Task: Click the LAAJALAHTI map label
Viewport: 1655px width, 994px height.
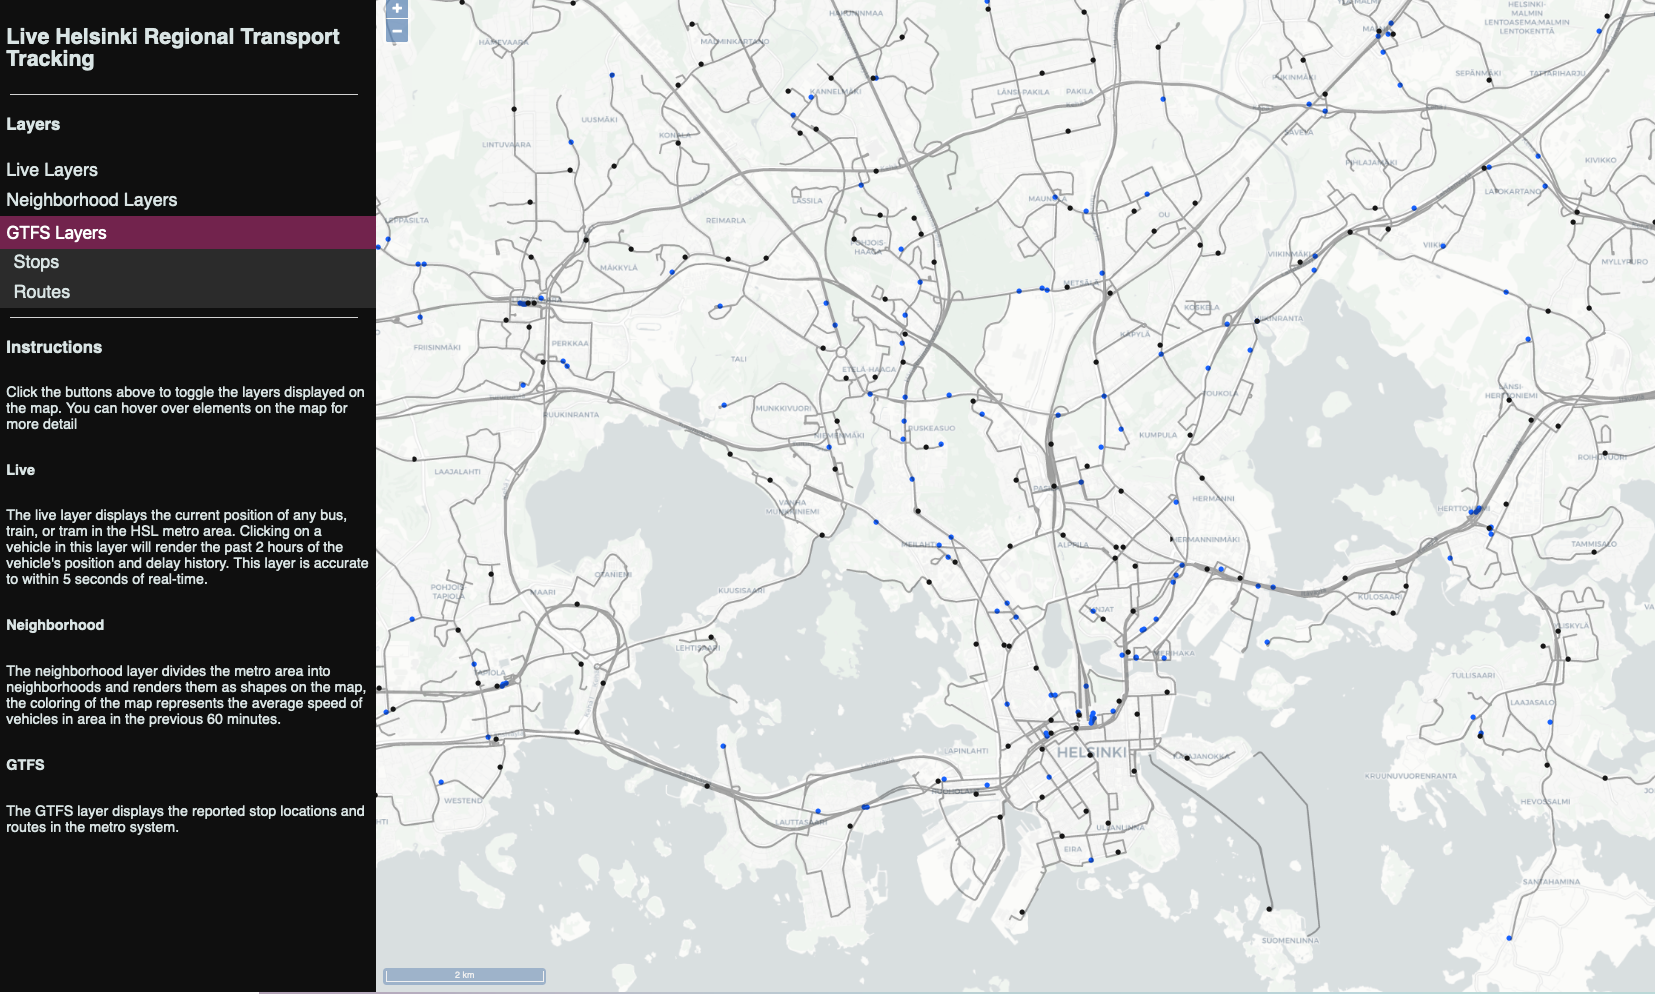Action: coord(457,471)
